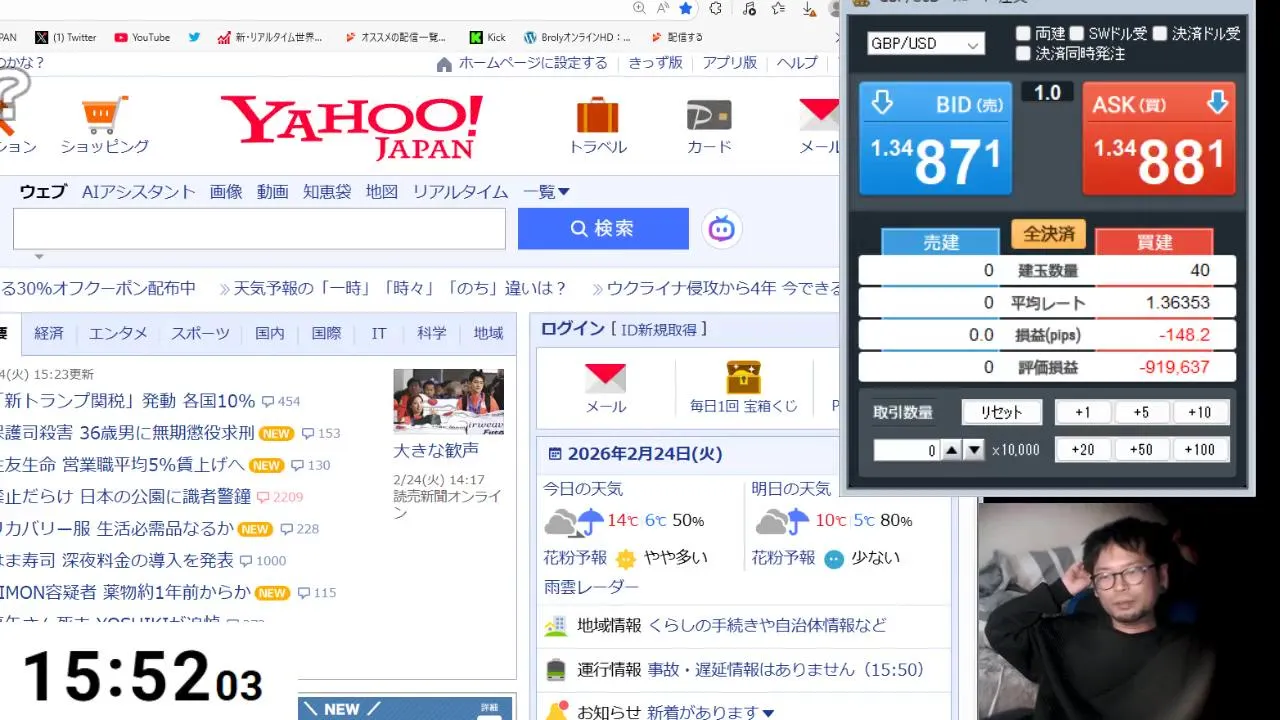Screen dimensions: 1280x720
Task: Add +5 to trade quantity
Action: (1141, 412)
